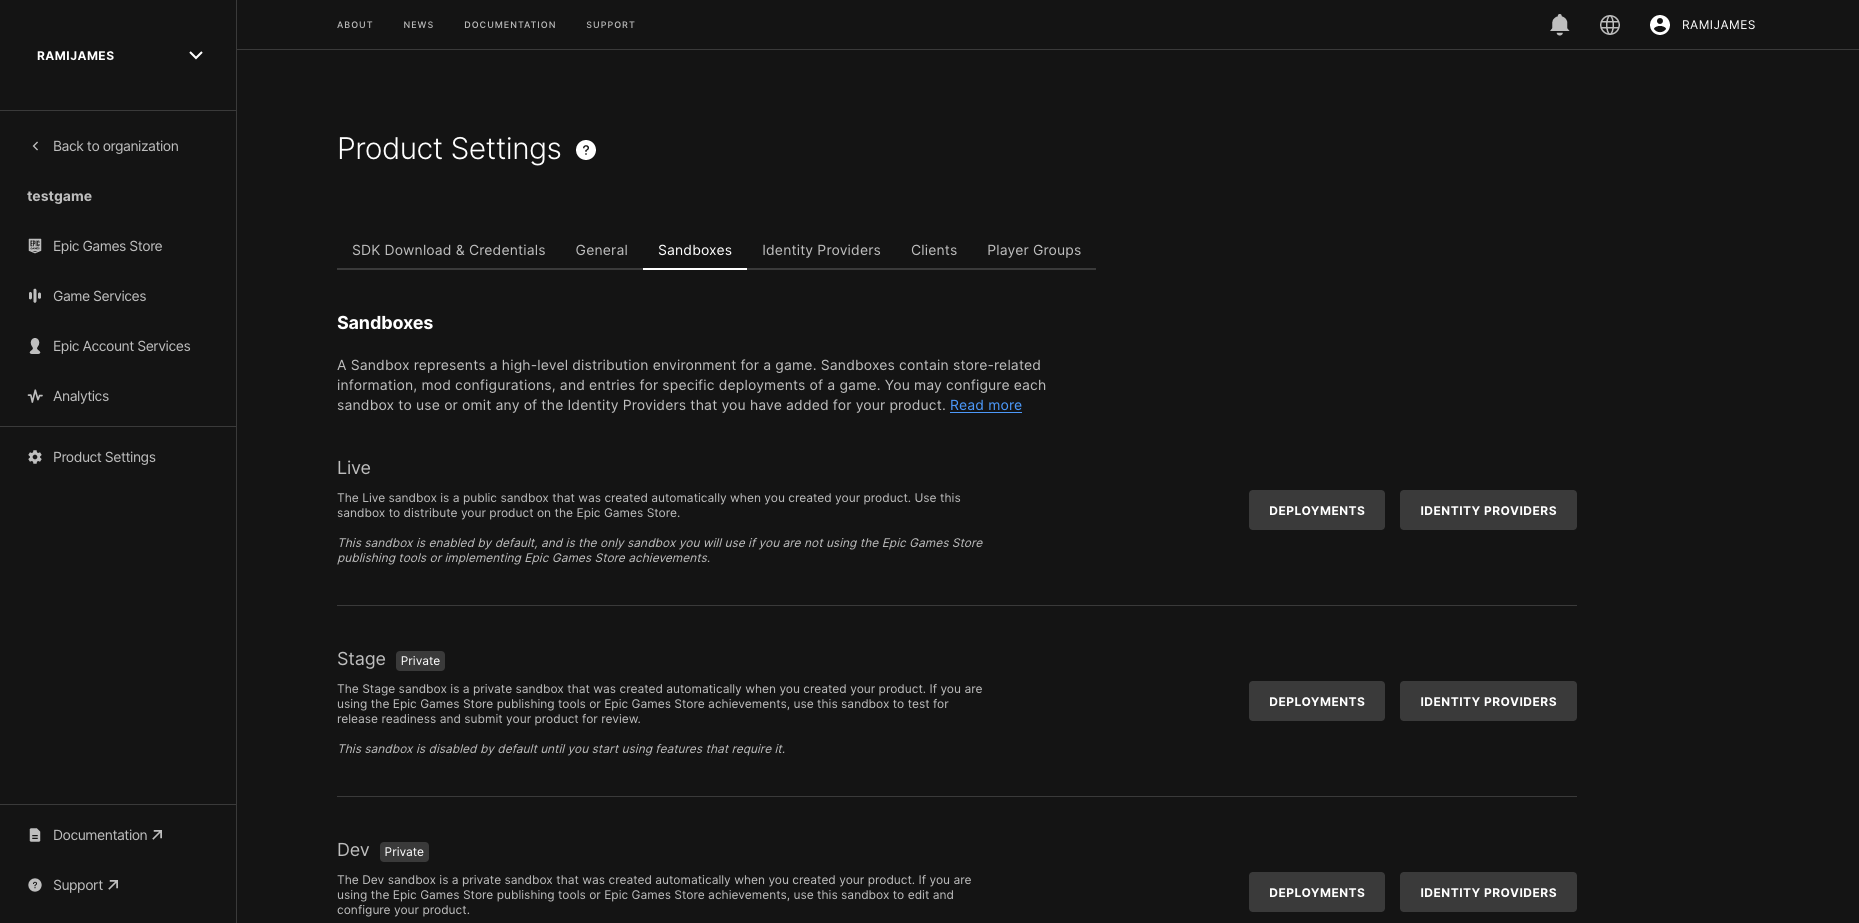Open the notifications bell
Viewport: 1859px width, 923px height.
pyautogui.click(x=1559, y=25)
